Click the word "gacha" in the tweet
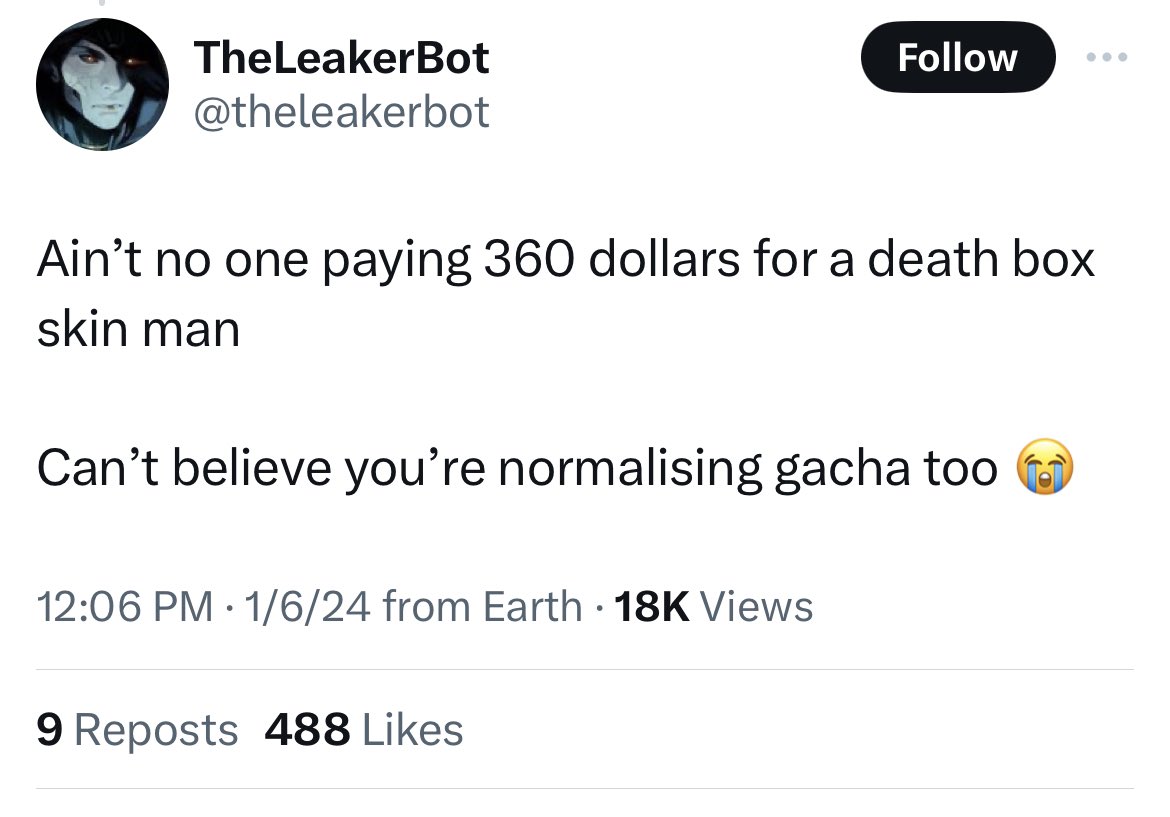Image resolution: width=1170 pixels, height=817 pixels. (x=843, y=470)
